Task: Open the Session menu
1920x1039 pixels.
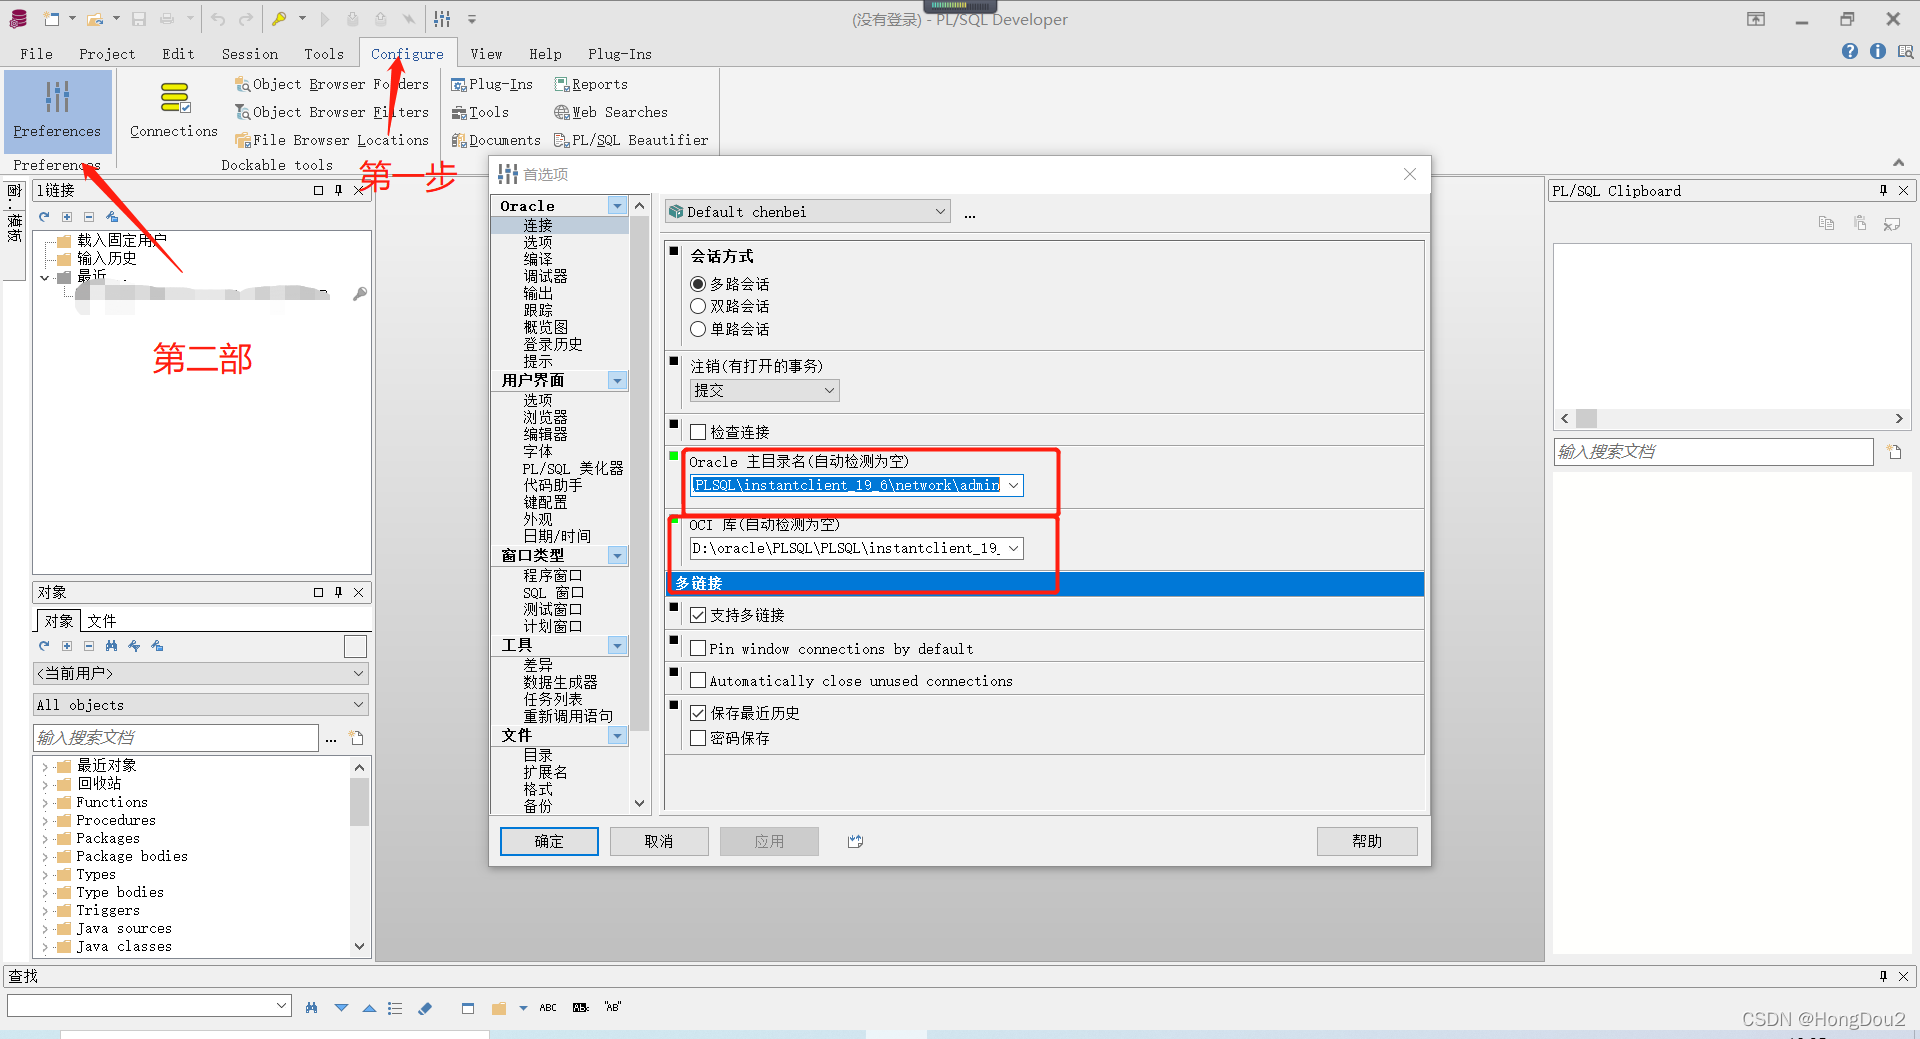Action: click(250, 54)
